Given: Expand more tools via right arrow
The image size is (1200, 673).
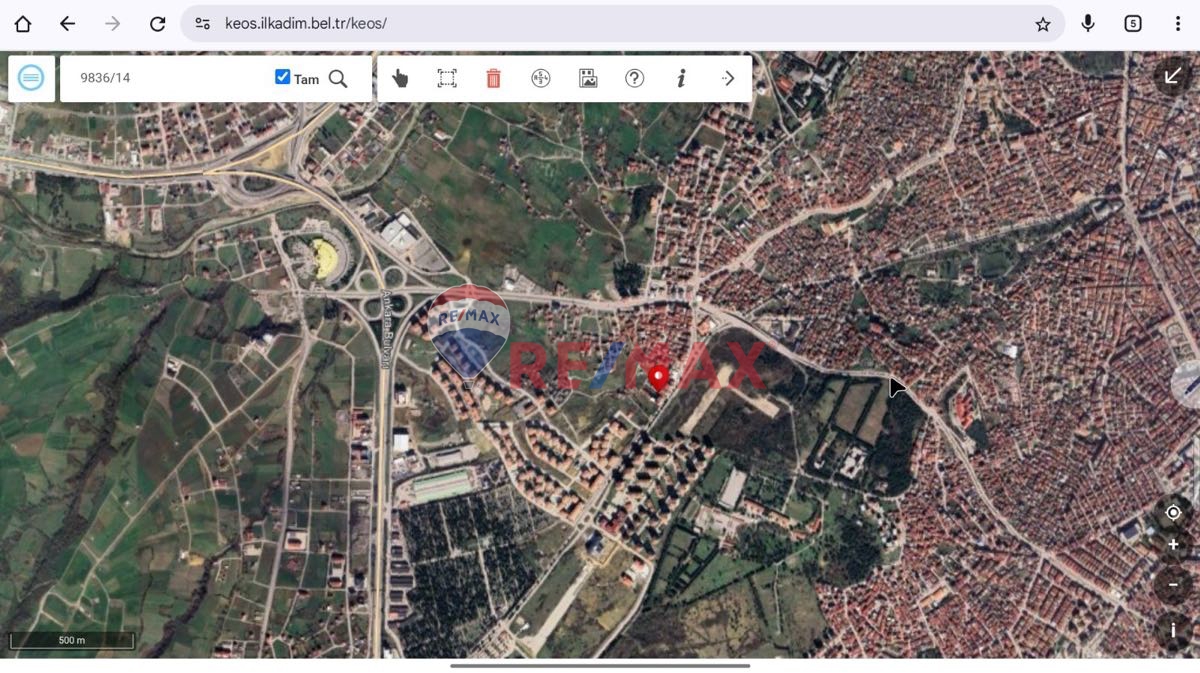Looking at the screenshot, I should [x=728, y=78].
